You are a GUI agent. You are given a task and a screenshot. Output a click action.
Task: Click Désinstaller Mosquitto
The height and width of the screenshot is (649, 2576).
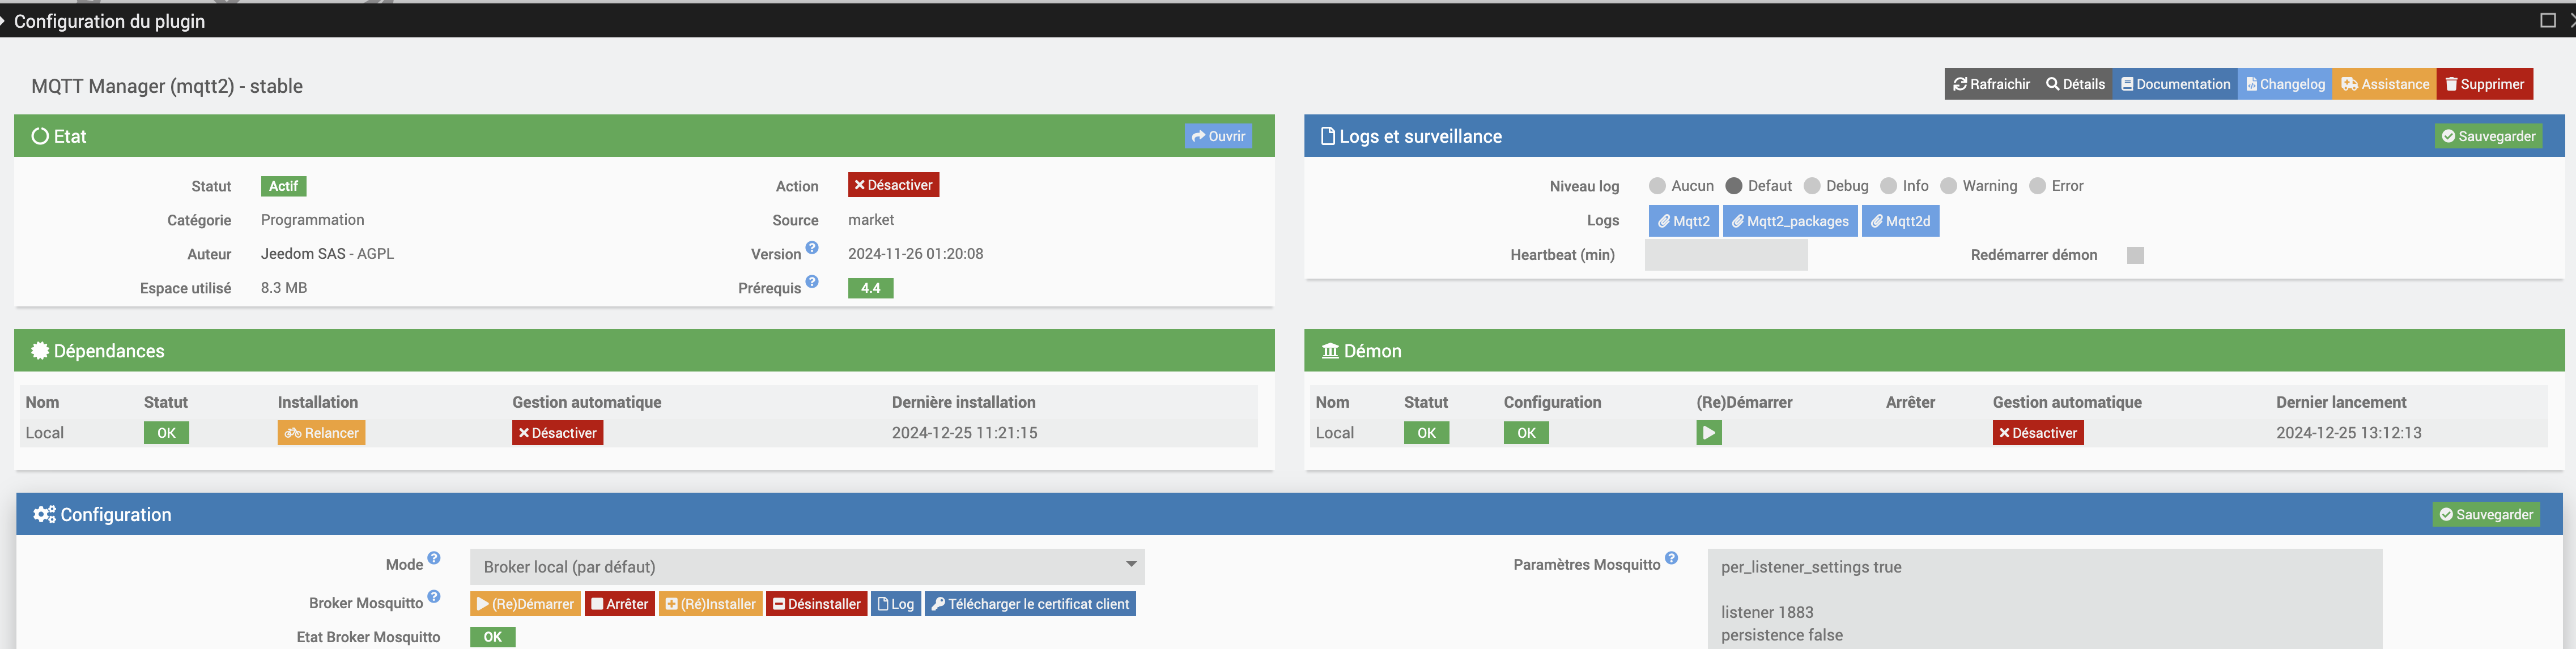click(816, 604)
